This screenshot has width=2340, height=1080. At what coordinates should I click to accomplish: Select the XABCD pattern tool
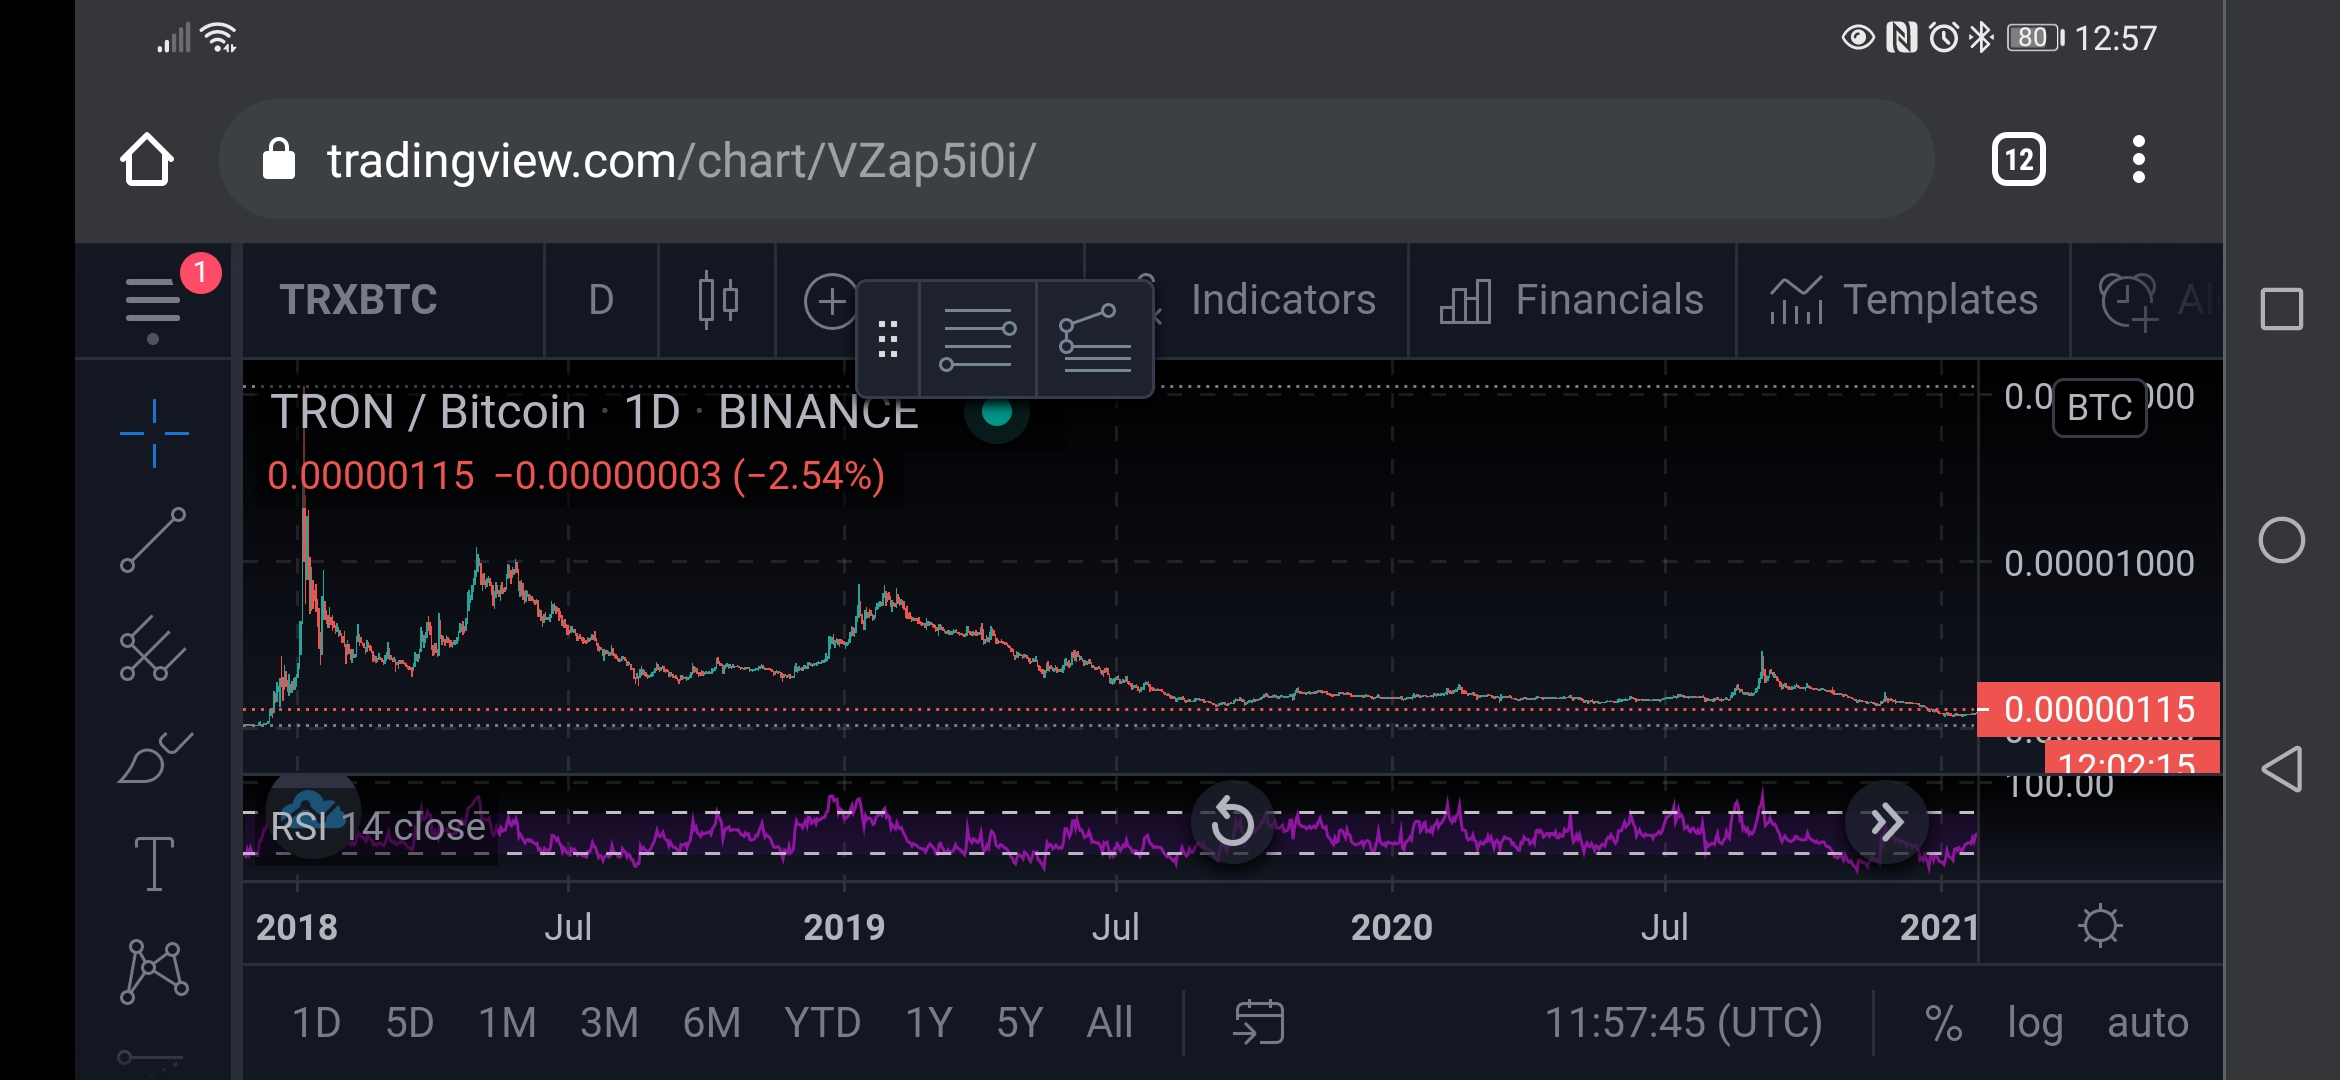point(154,970)
